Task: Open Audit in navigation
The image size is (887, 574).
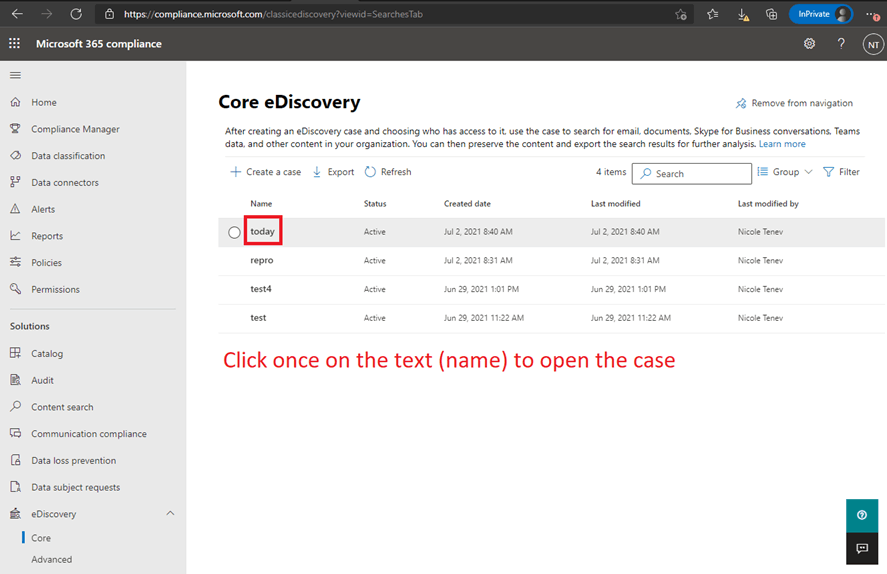Action: click(42, 380)
